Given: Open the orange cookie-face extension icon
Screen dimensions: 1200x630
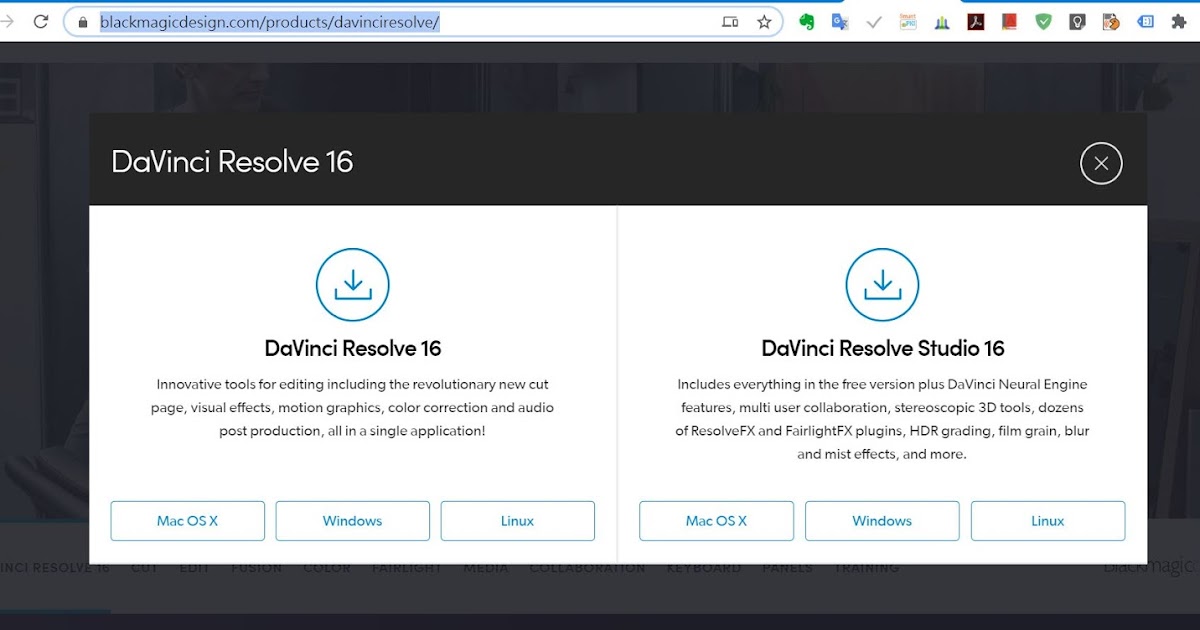Looking at the screenshot, I should tap(1111, 21).
